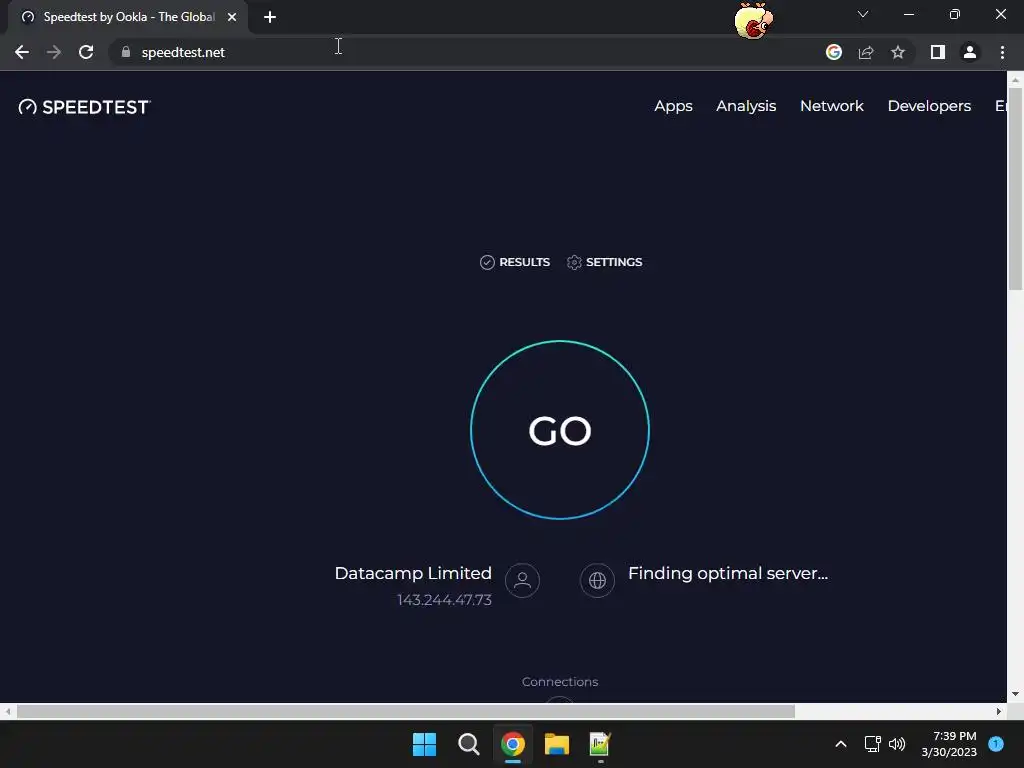1024x768 pixels.
Task: Click the Chrome taskbar icon
Action: pyautogui.click(x=513, y=744)
